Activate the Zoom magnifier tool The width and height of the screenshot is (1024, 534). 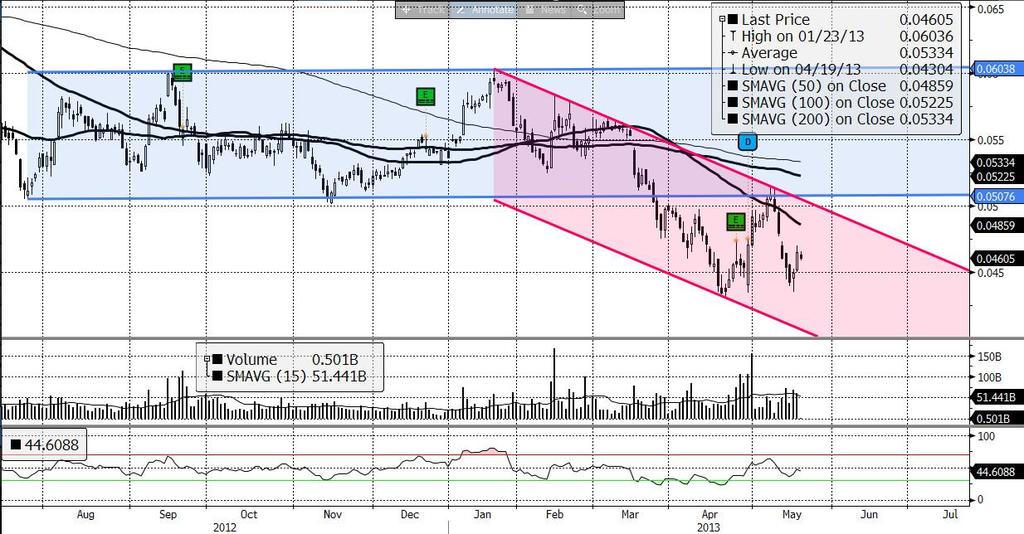point(598,10)
